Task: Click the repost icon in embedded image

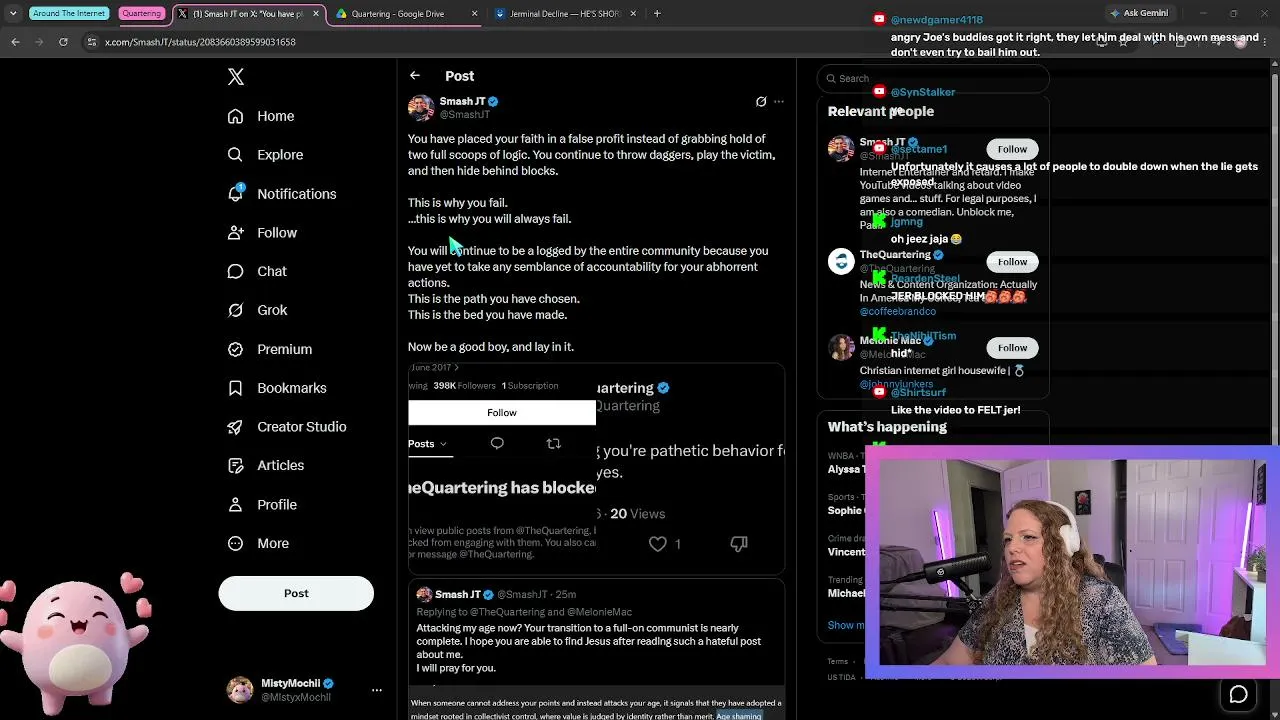Action: pos(553,443)
